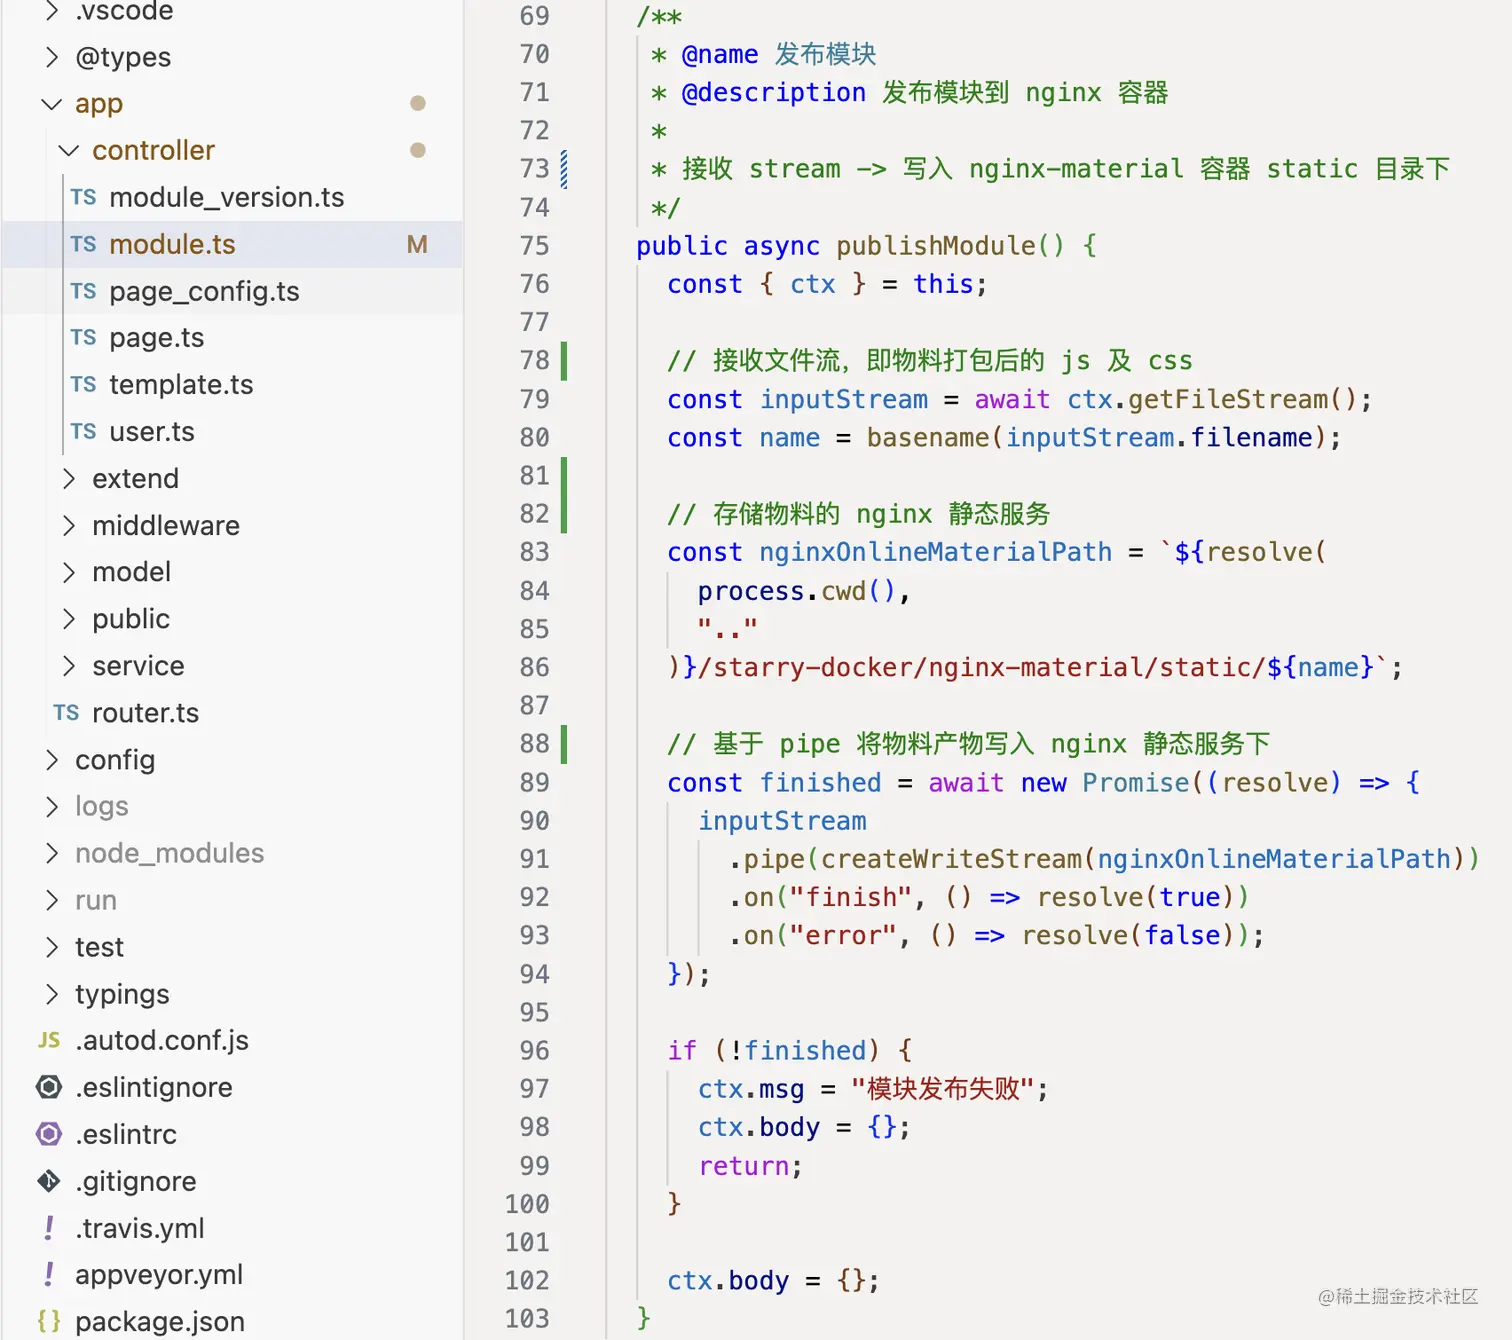Click the blue modified marker at line 73

tap(564, 169)
